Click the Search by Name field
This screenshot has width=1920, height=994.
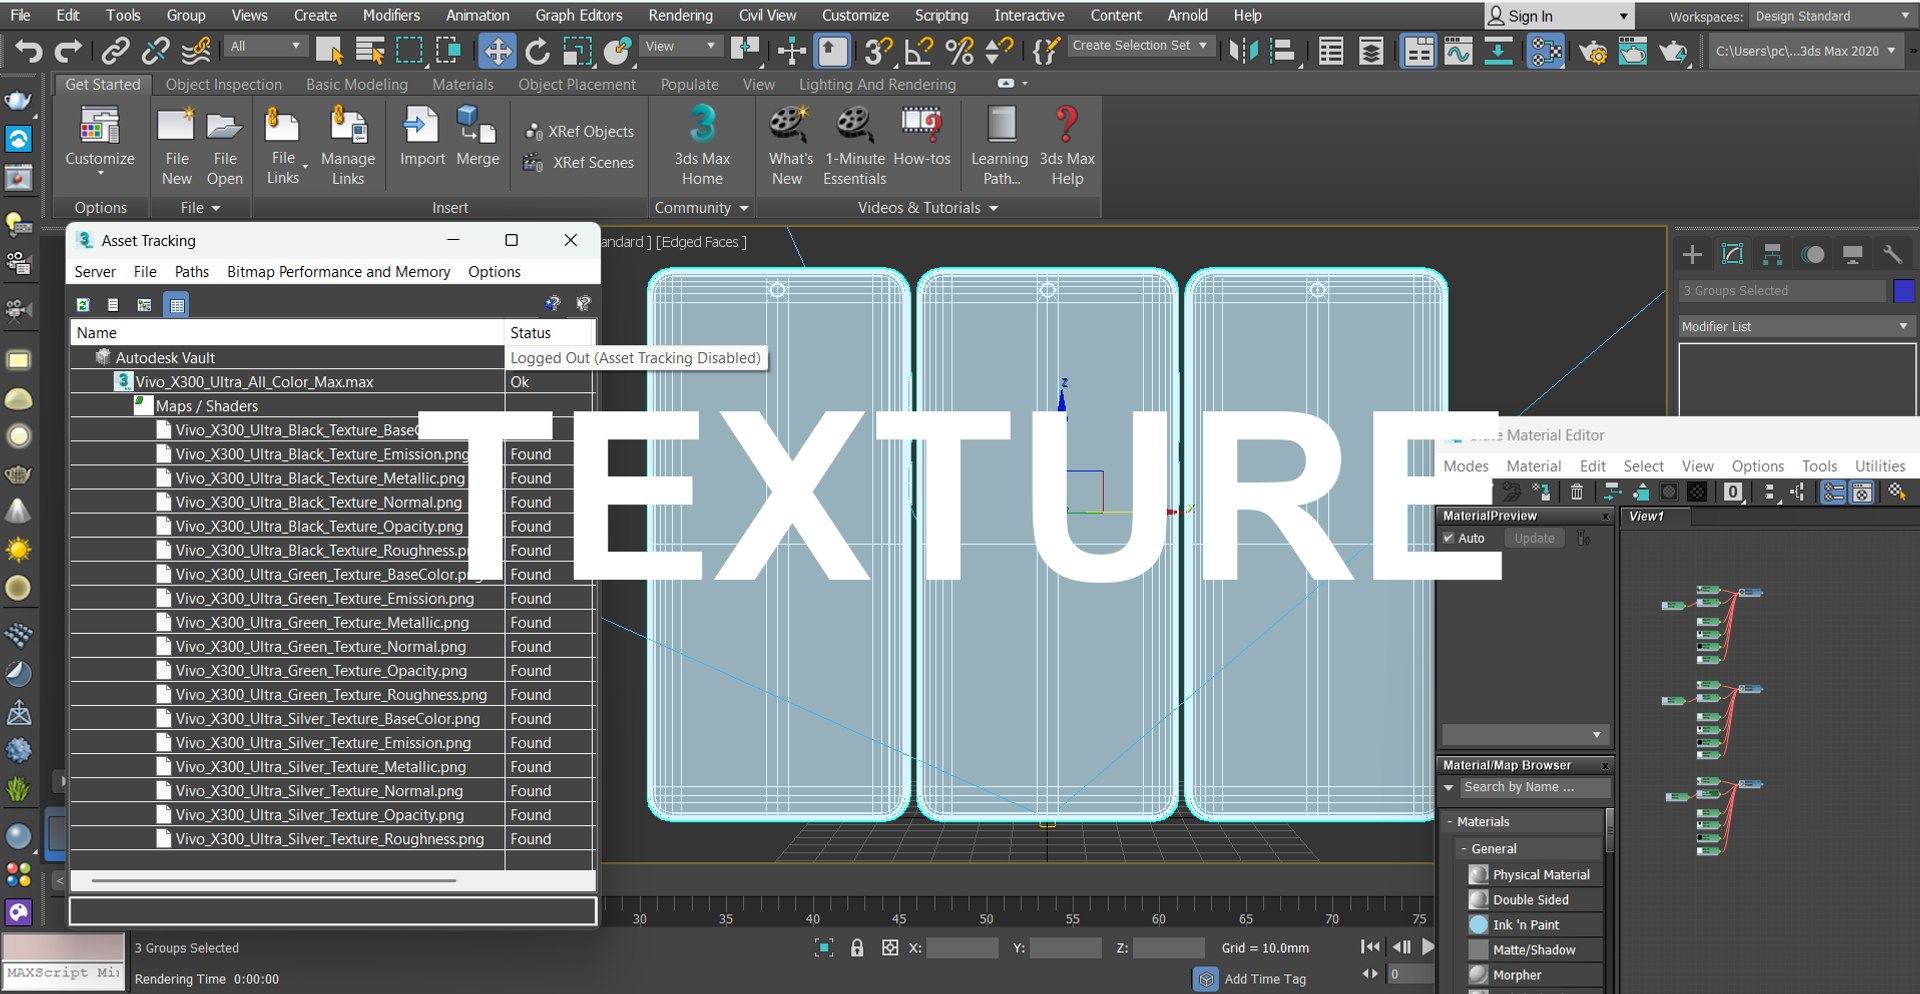point(1535,788)
